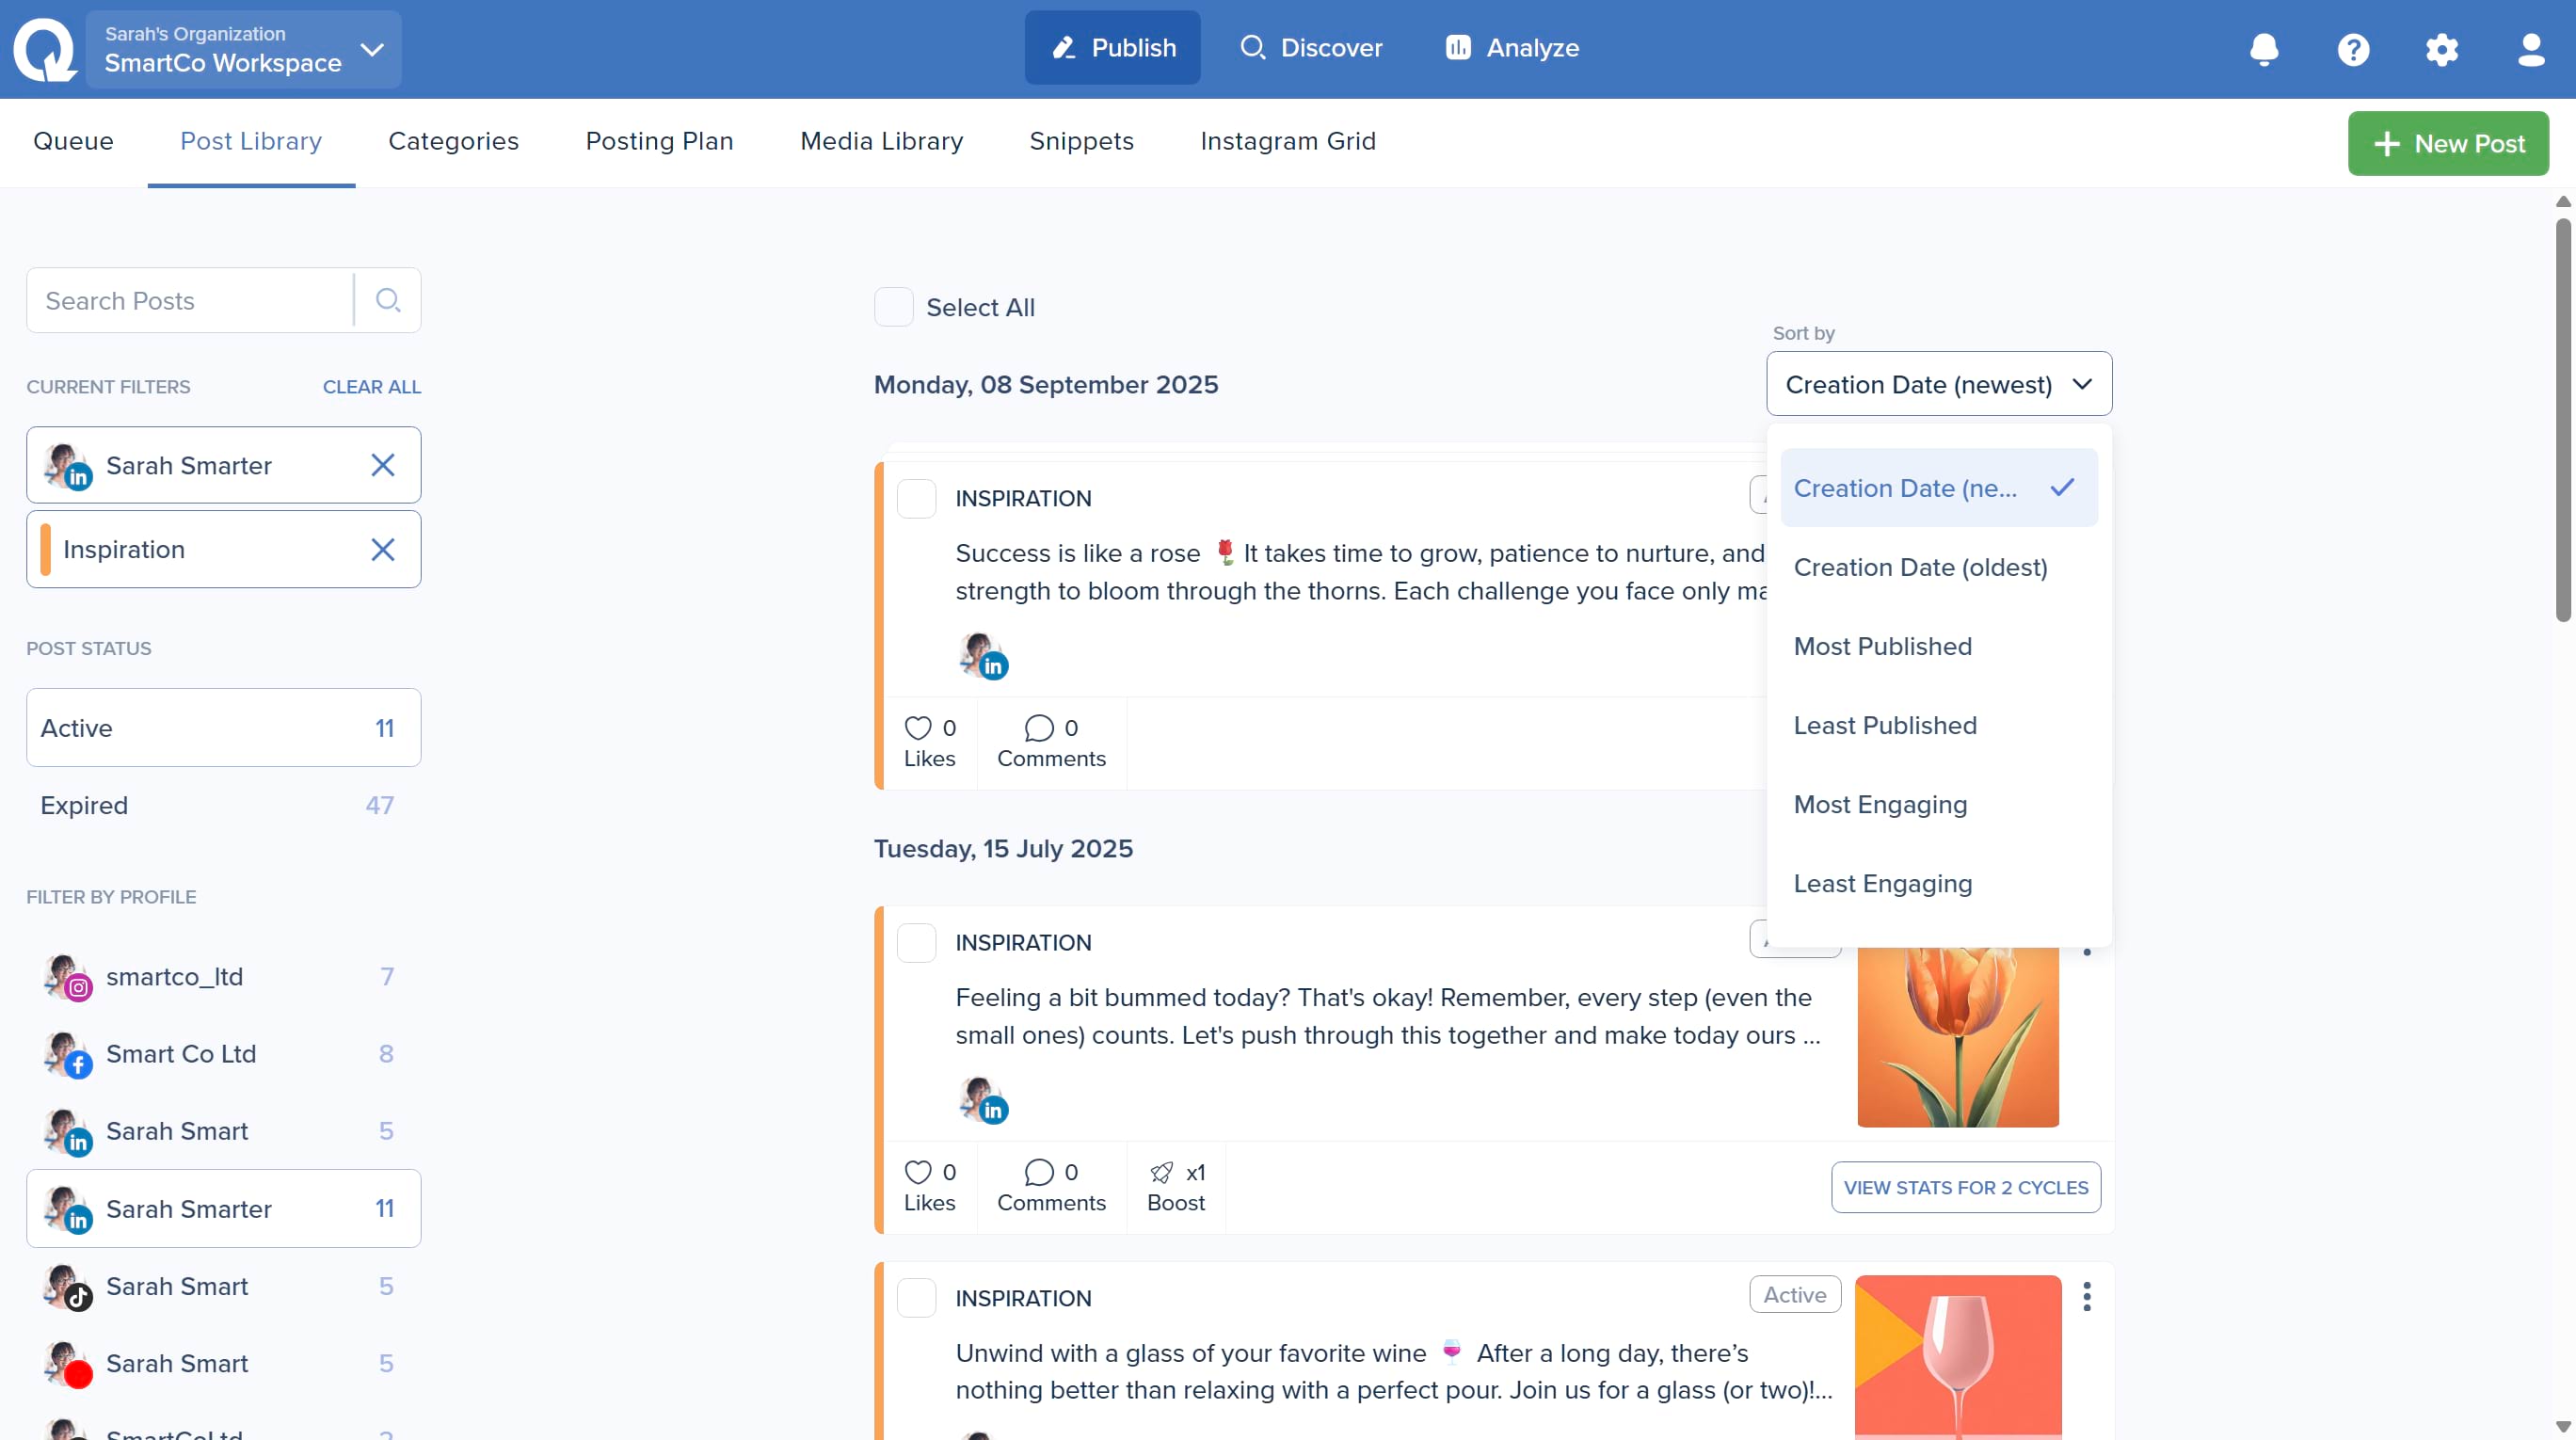Tick the checkbox on the wine glass post
The image size is (2576, 1440).
point(916,1298)
